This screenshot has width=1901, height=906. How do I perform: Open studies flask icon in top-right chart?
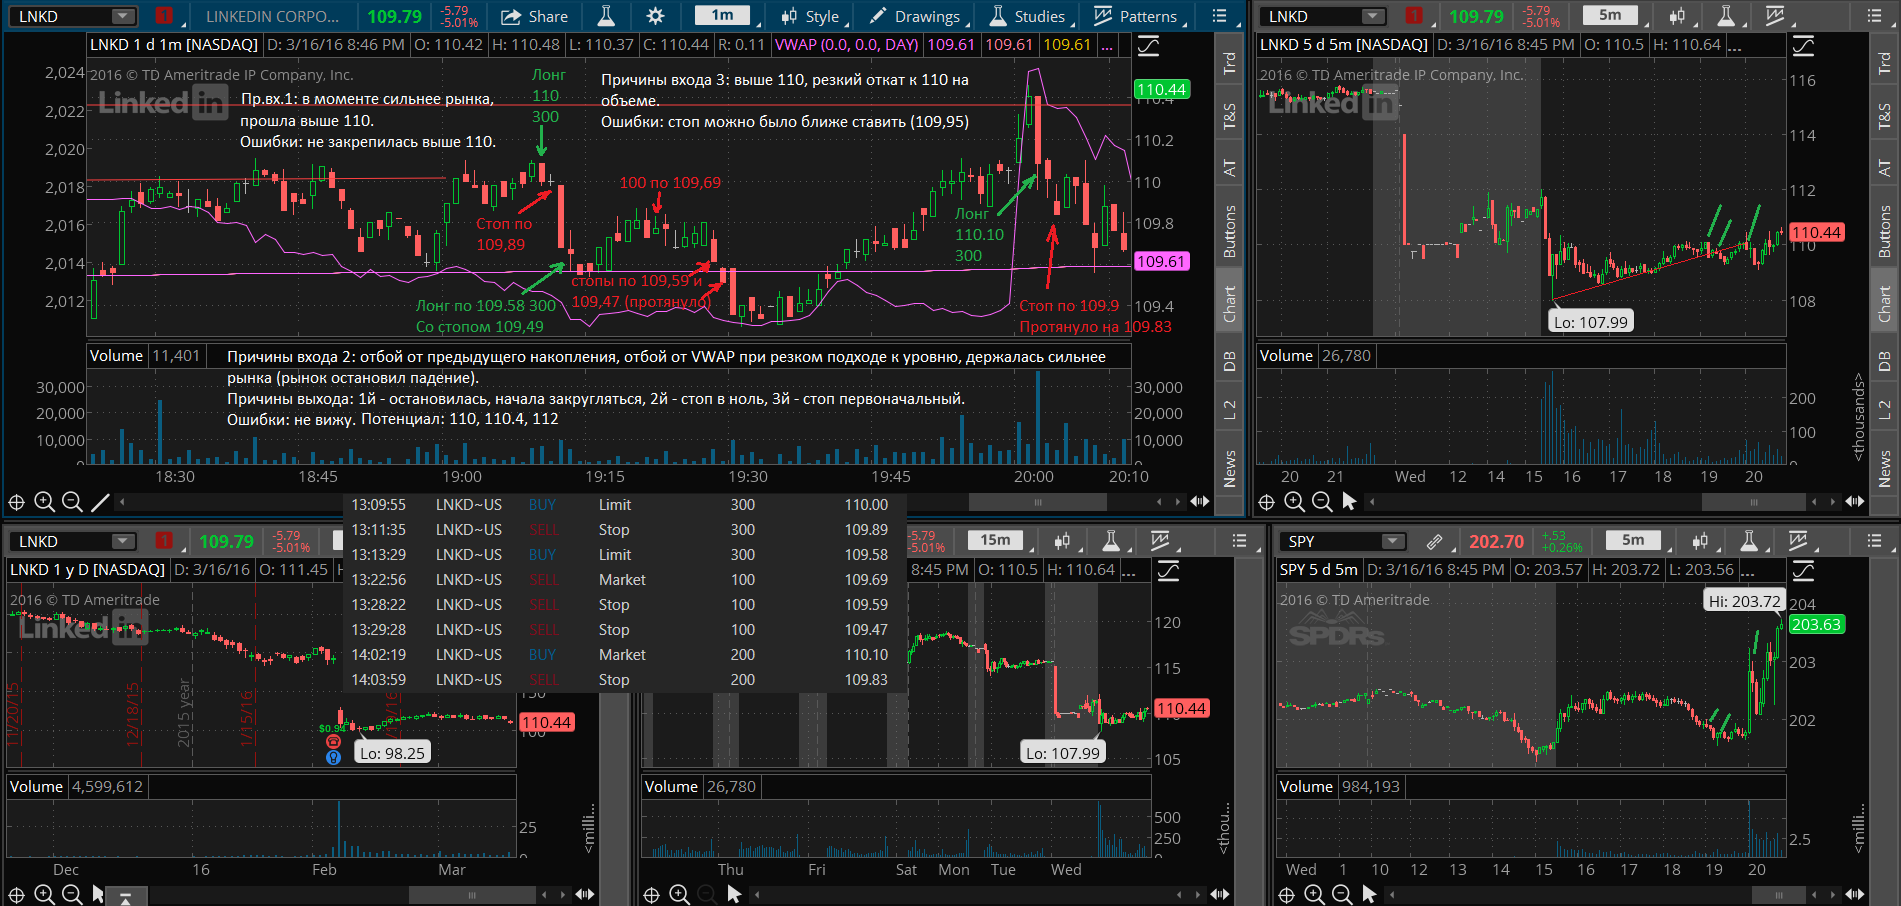(x=1726, y=16)
